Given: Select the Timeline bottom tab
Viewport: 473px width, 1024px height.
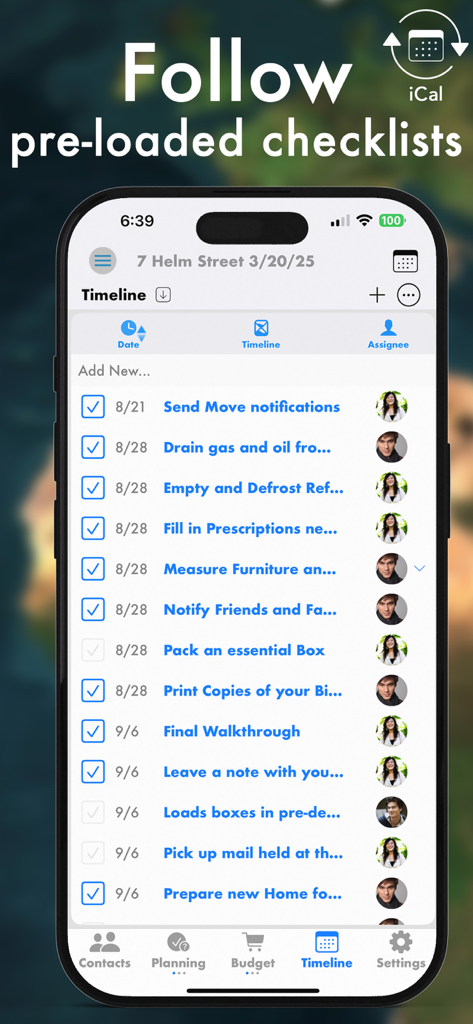Looking at the screenshot, I should [327, 950].
